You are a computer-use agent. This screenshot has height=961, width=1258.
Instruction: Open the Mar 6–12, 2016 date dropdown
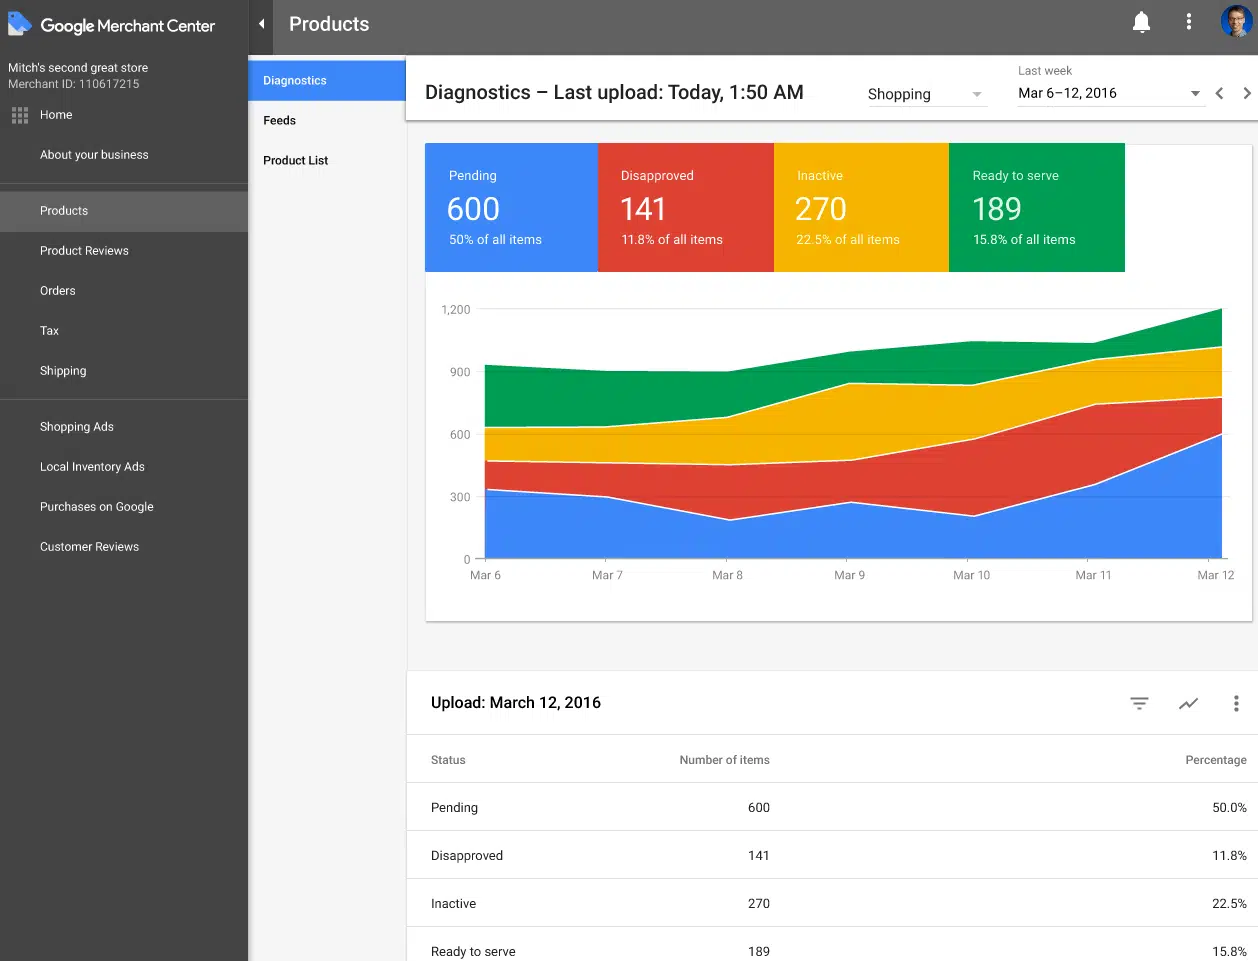tap(1108, 93)
